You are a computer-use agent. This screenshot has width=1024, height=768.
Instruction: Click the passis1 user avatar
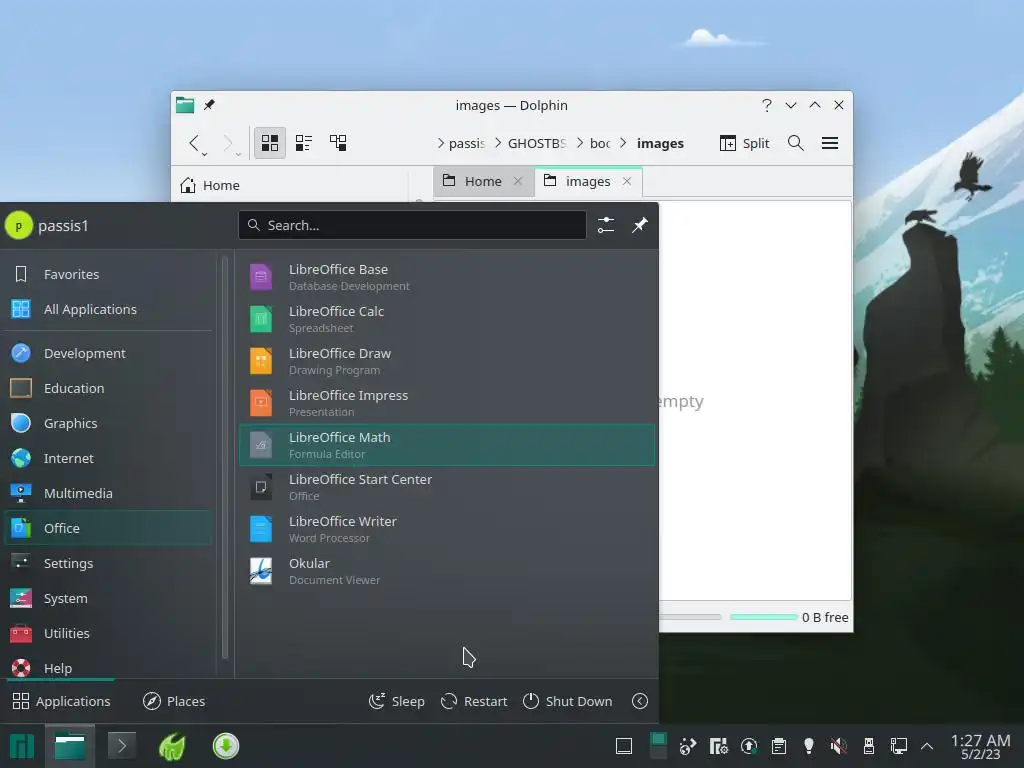pyautogui.click(x=18, y=226)
